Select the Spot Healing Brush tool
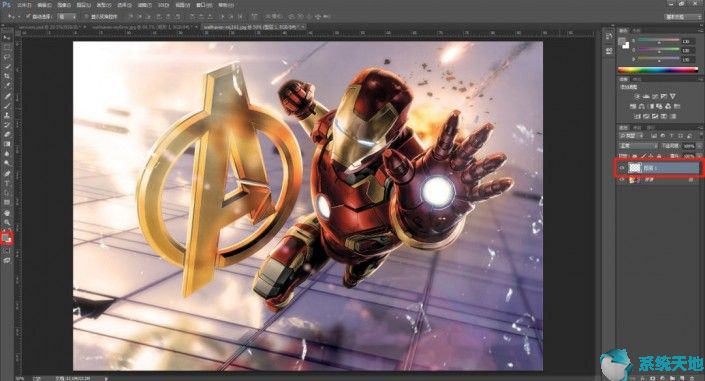The width and height of the screenshot is (705, 381). pyautogui.click(x=7, y=96)
